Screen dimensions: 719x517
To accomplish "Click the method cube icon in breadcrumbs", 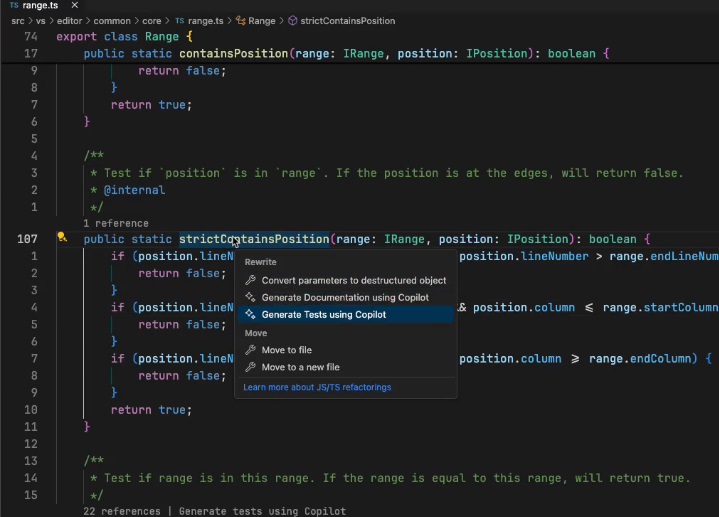I will click(293, 21).
